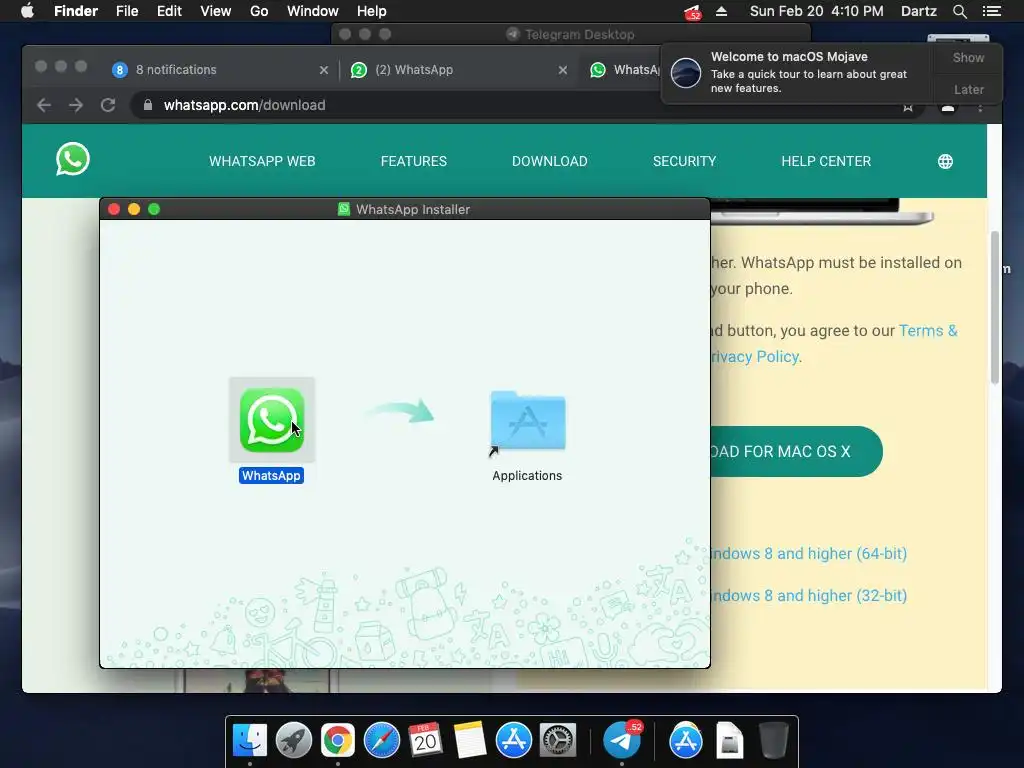1024x768 pixels.
Task: Click eject icon in menu bar
Action: click(722, 11)
